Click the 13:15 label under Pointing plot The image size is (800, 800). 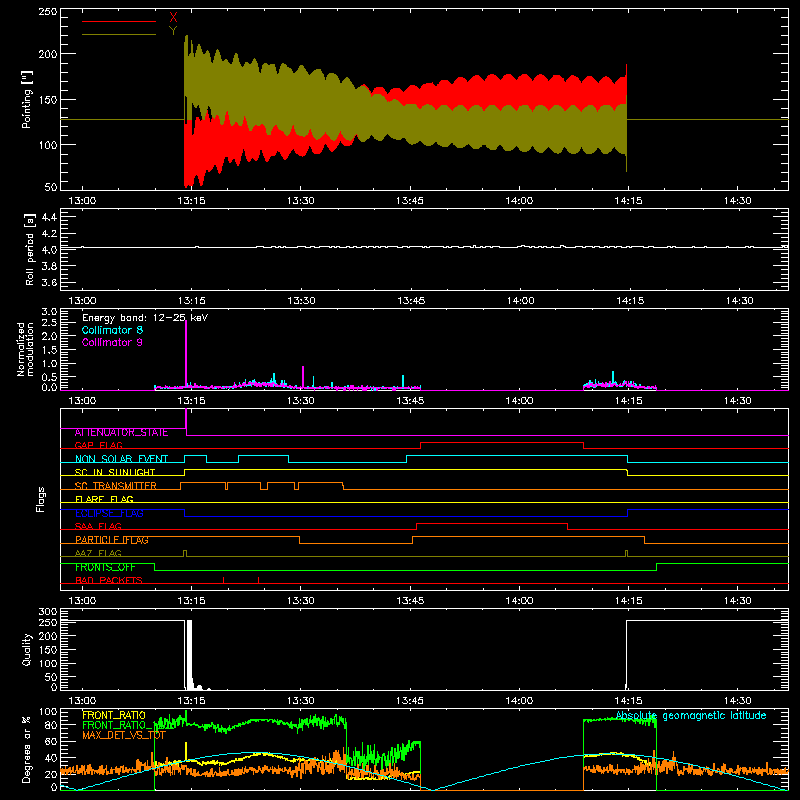[191, 201]
